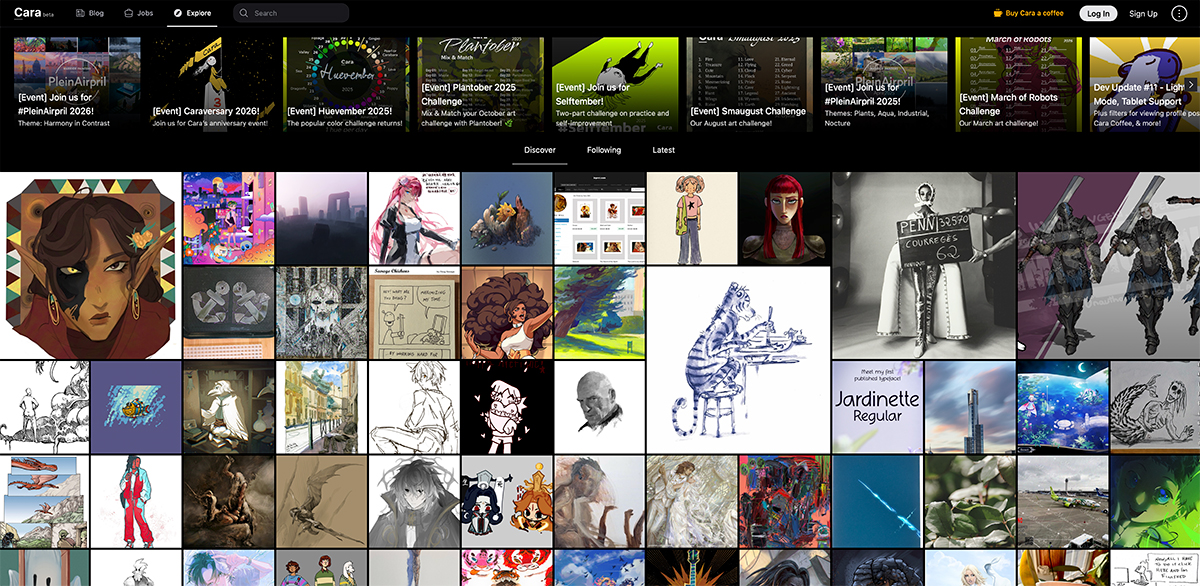Screen dimensions: 1200x586
Task: Click the carousel next arrow on the events banner
Action: (1191, 84)
